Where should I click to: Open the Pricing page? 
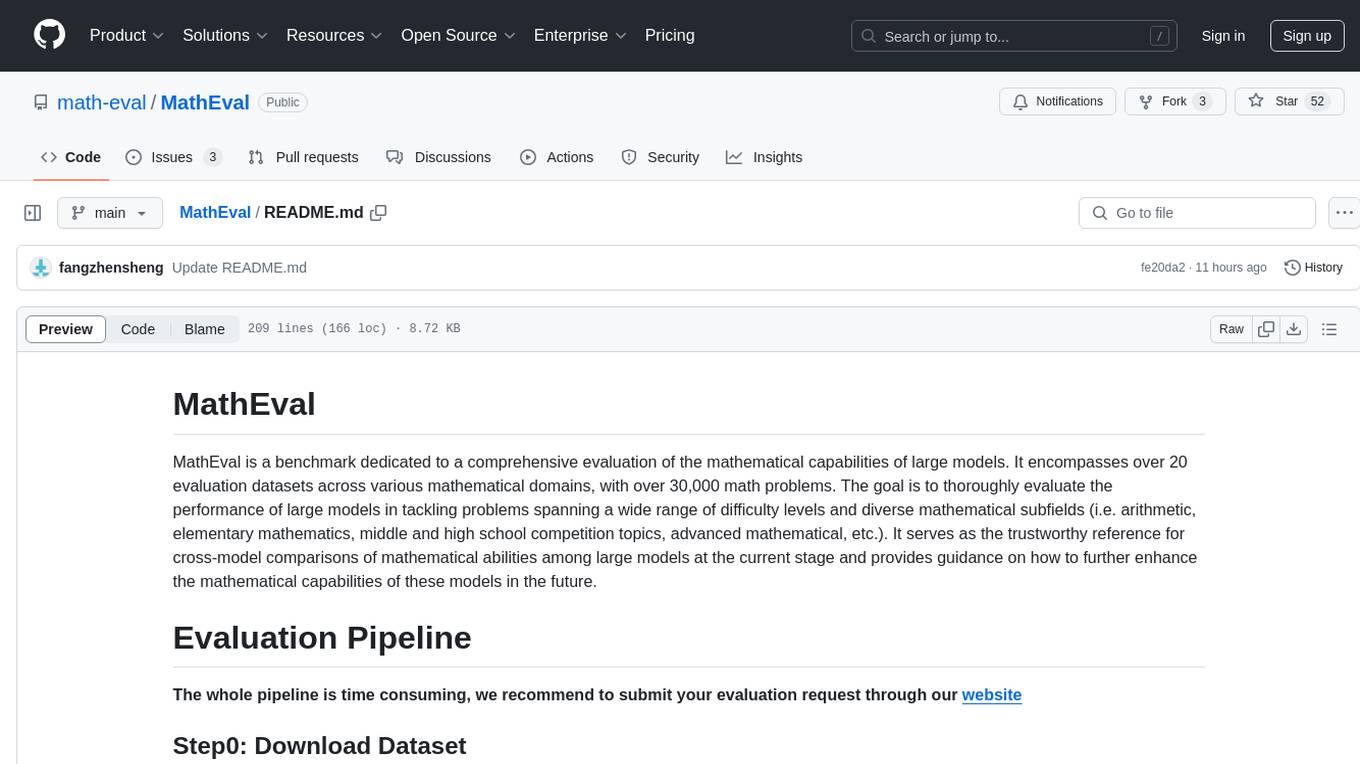(x=670, y=35)
